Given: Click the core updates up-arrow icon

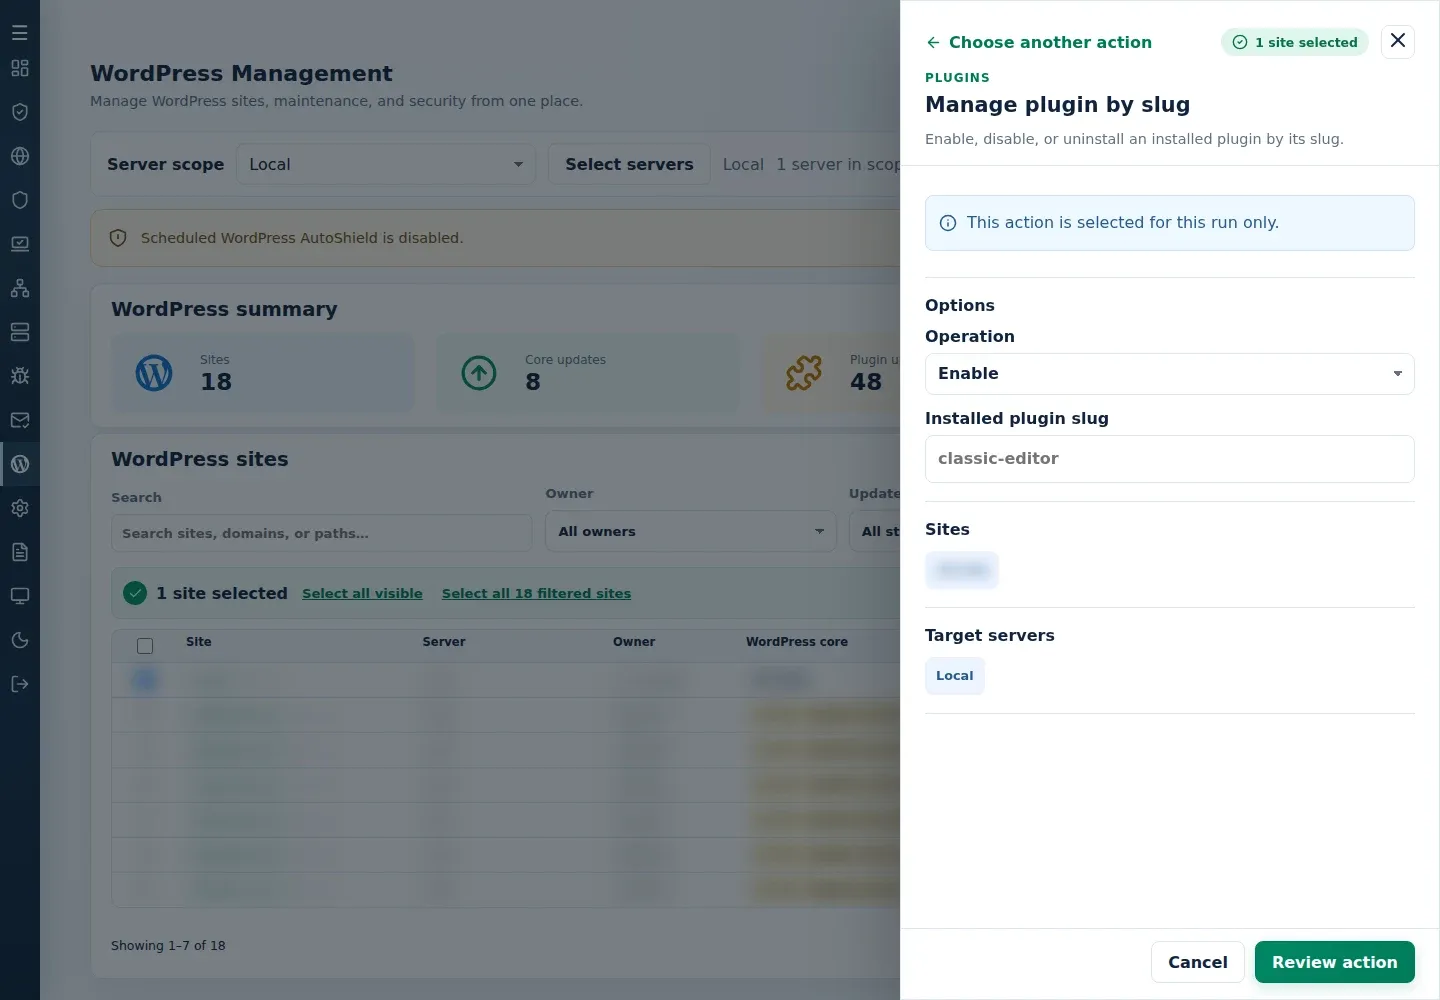Looking at the screenshot, I should coord(479,373).
